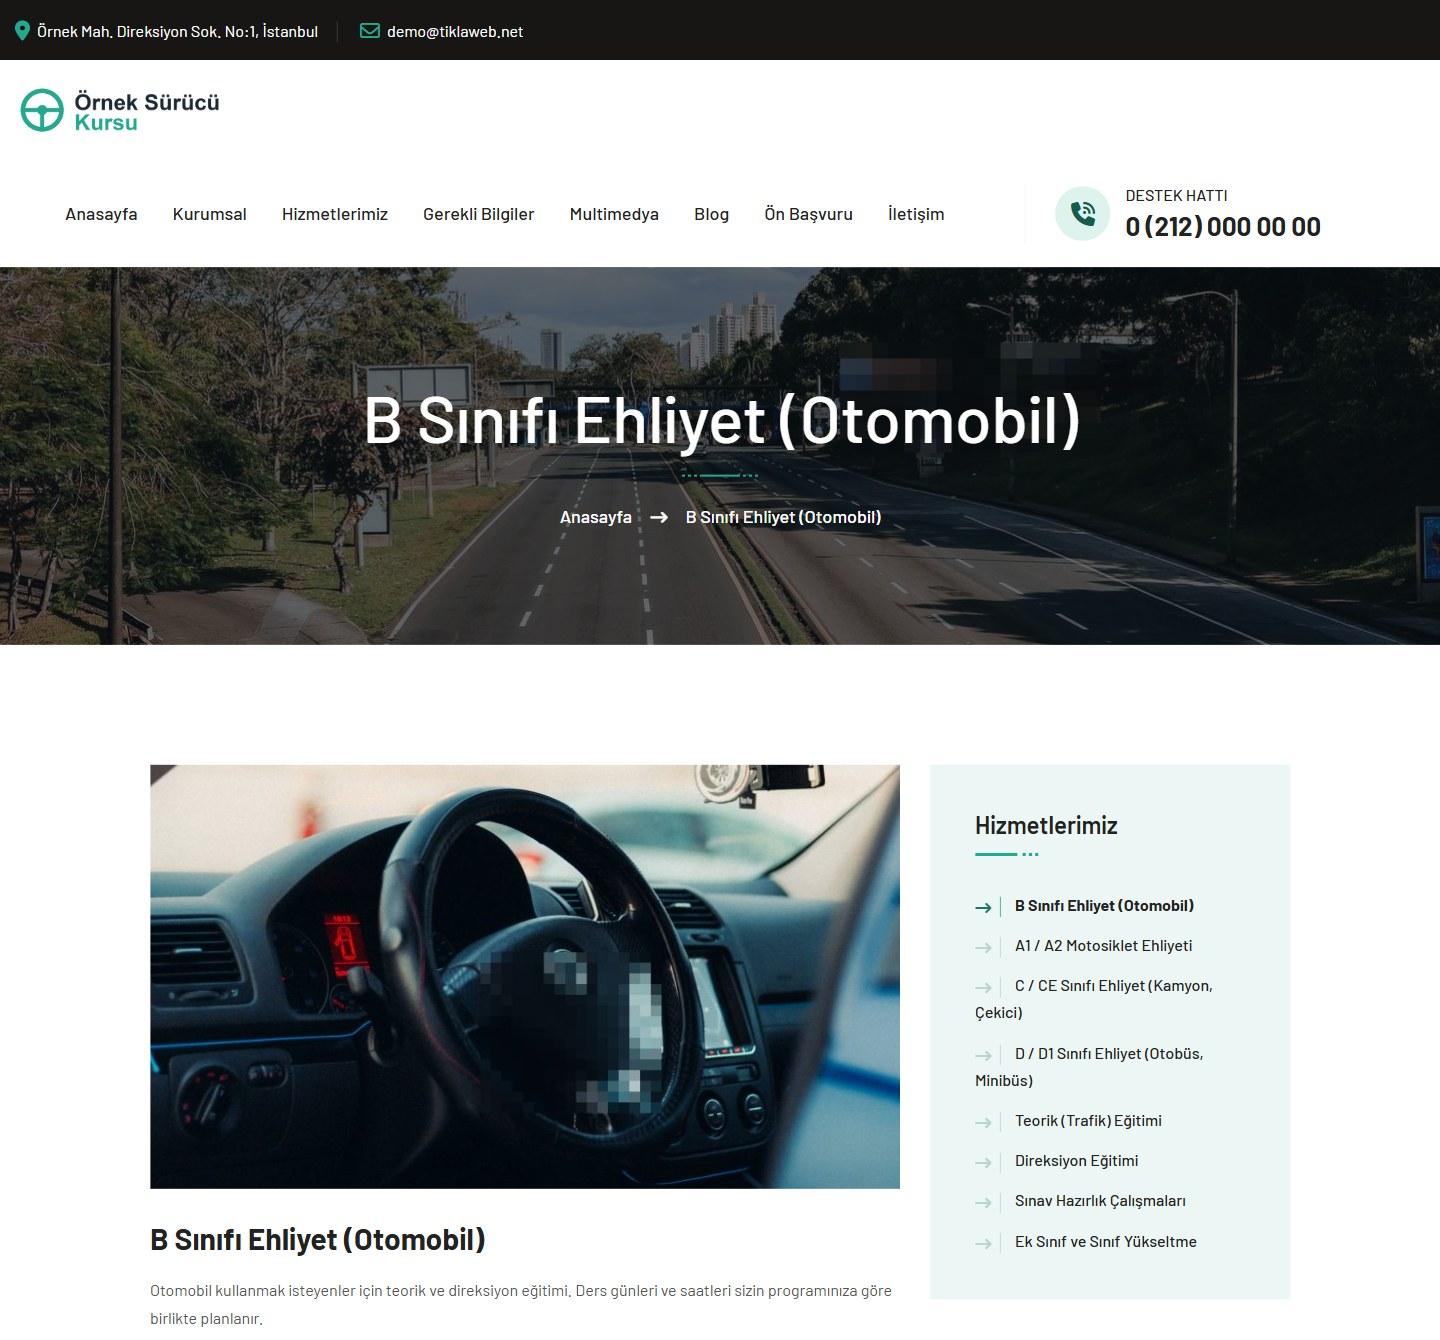Click the location pin icon in top bar

tap(22, 31)
